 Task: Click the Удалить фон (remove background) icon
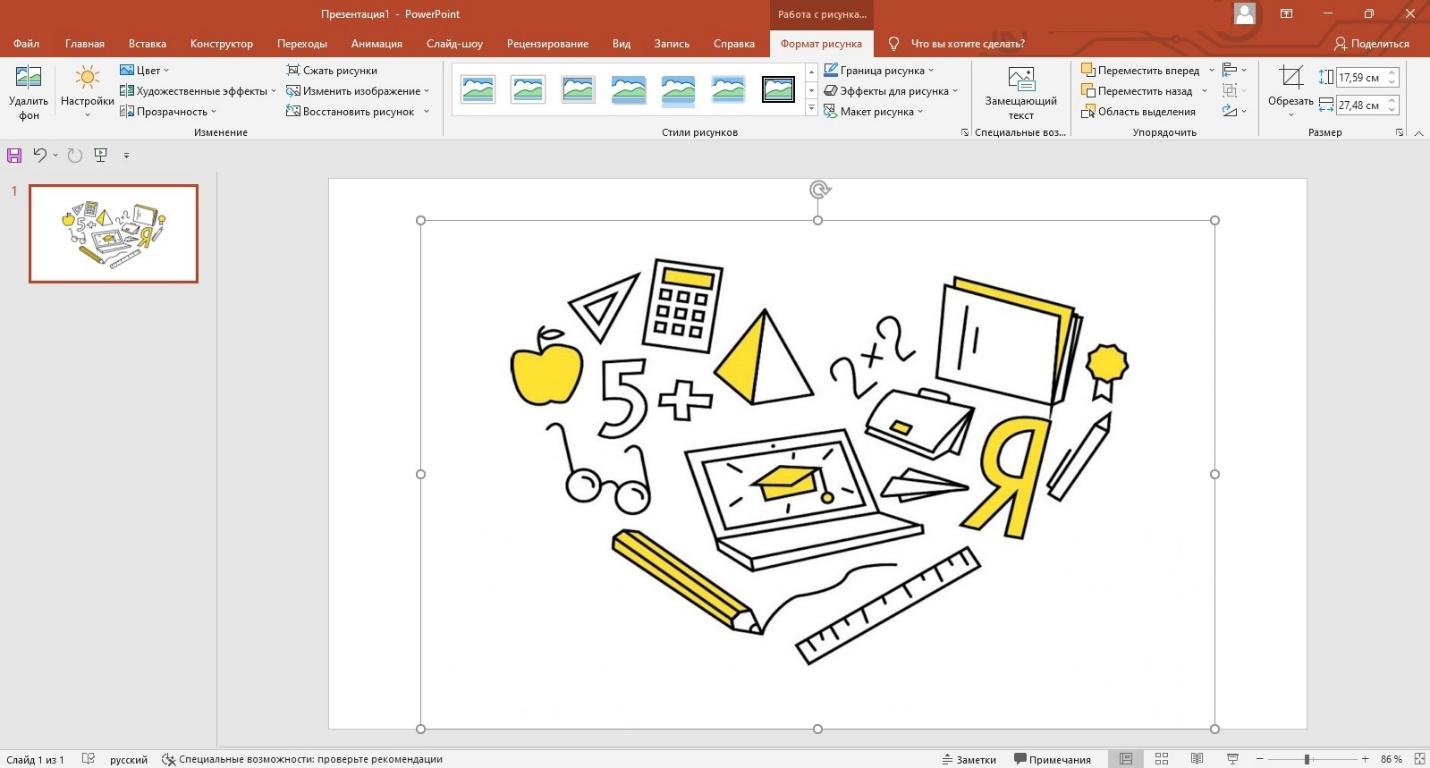coord(28,78)
